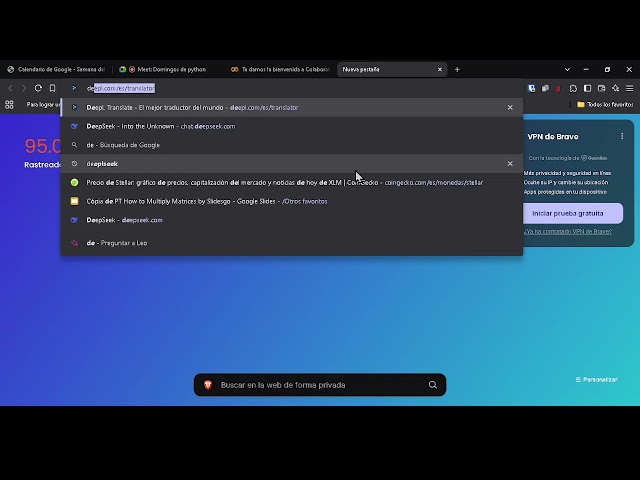Remove the DeepL Translate suggestion

coord(510,107)
